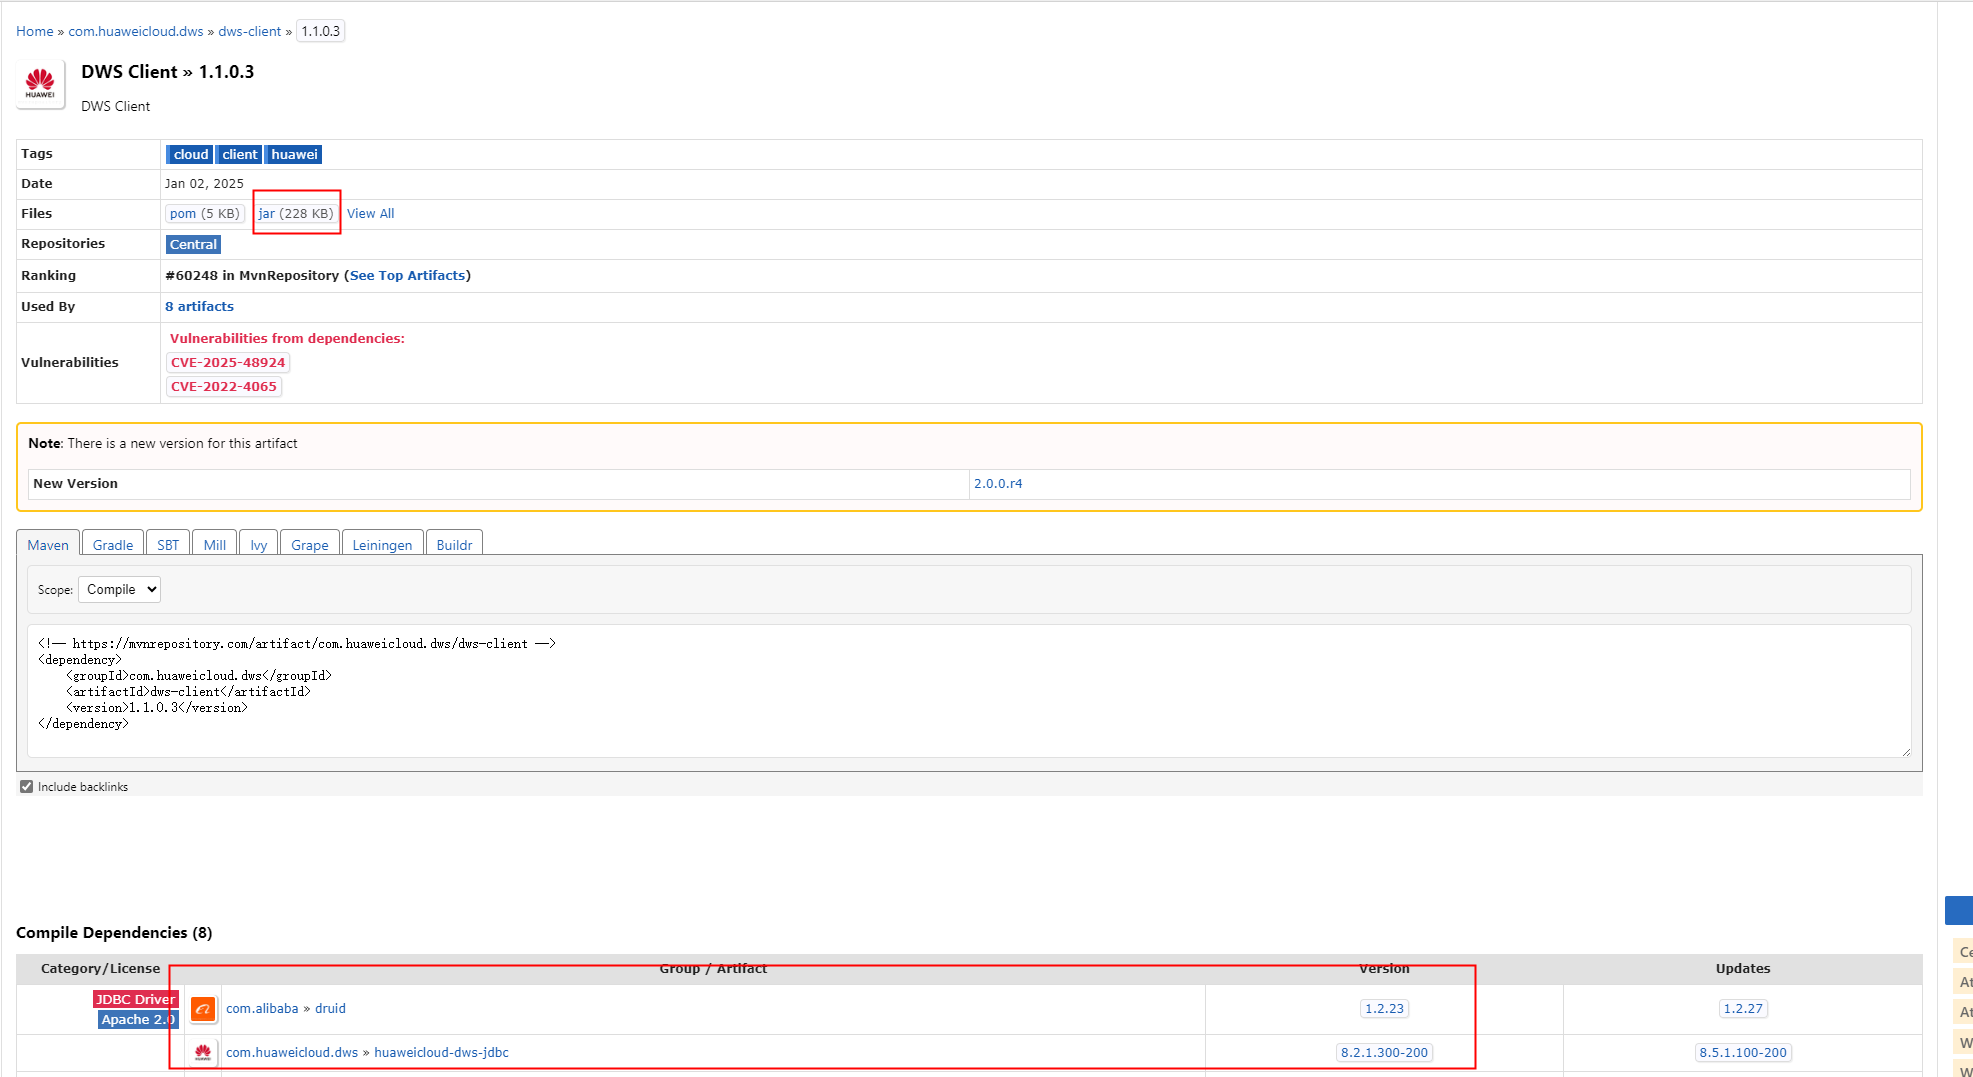Click the JDBC Driver category badge
Screen dimensions: 1973x1077
(136, 999)
